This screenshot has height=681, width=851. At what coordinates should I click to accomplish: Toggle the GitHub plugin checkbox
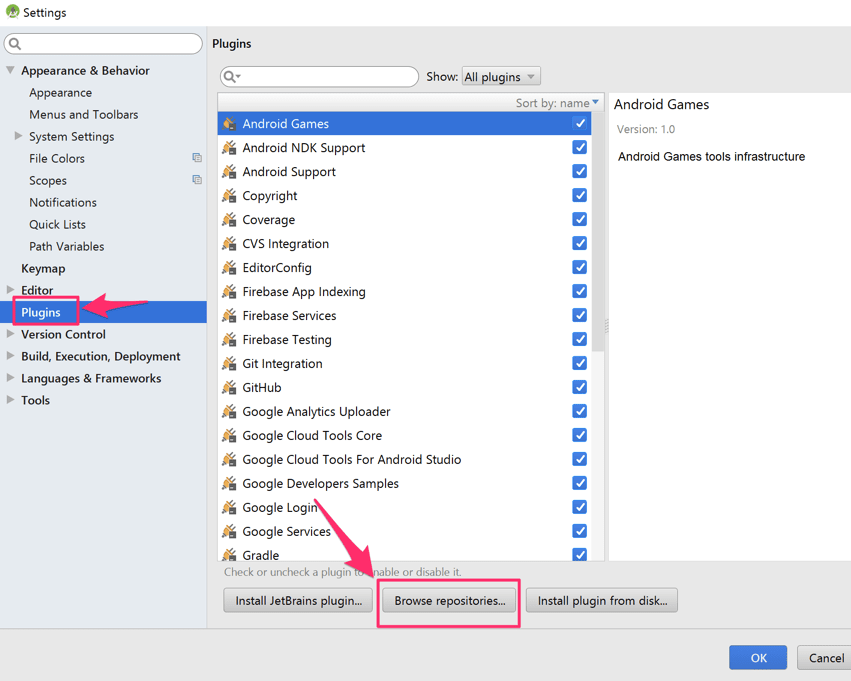pyautogui.click(x=580, y=387)
